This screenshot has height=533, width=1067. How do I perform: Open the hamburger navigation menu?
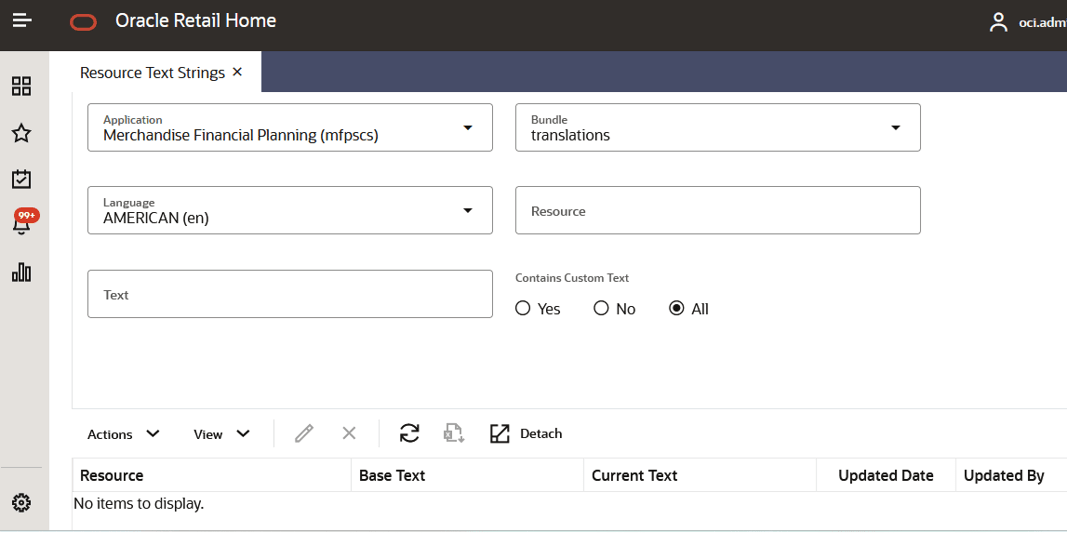[22, 21]
